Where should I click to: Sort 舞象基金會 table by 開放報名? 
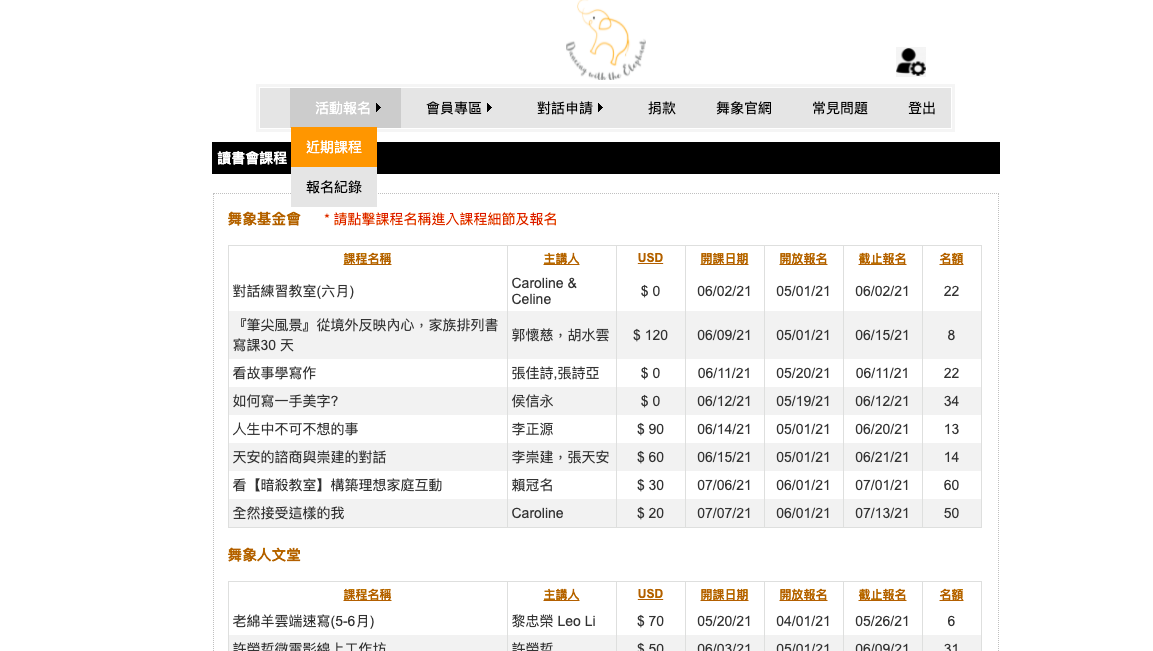coord(803,259)
